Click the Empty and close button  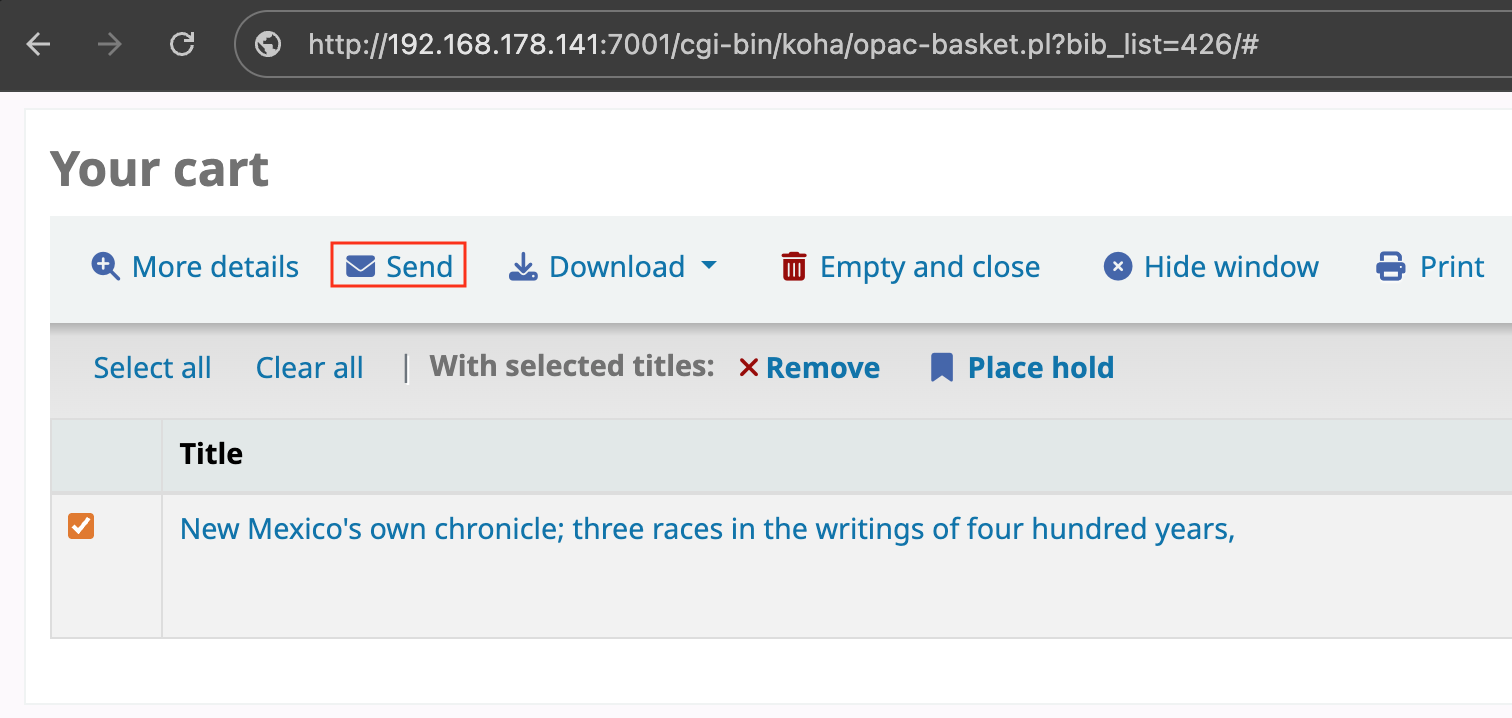click(911, 266)
